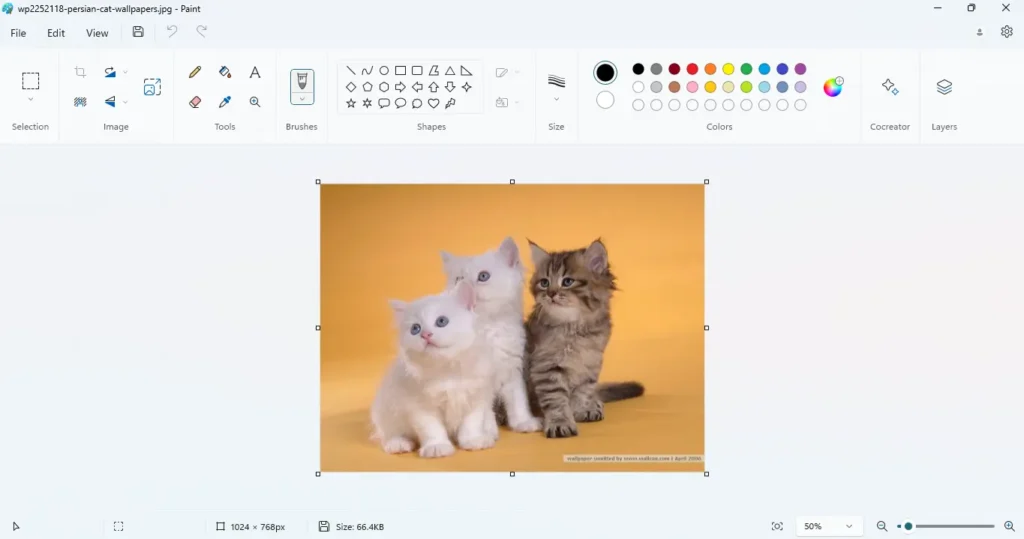
Task: Choose the Oval shape
Action: click(x=384, y=71)
